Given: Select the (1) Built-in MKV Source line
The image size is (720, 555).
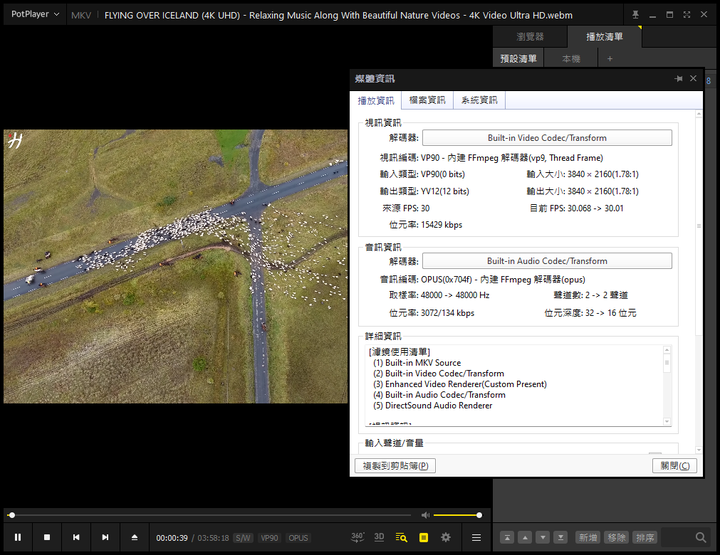Looking at the screenshot, I should click(x=417, y=363).
